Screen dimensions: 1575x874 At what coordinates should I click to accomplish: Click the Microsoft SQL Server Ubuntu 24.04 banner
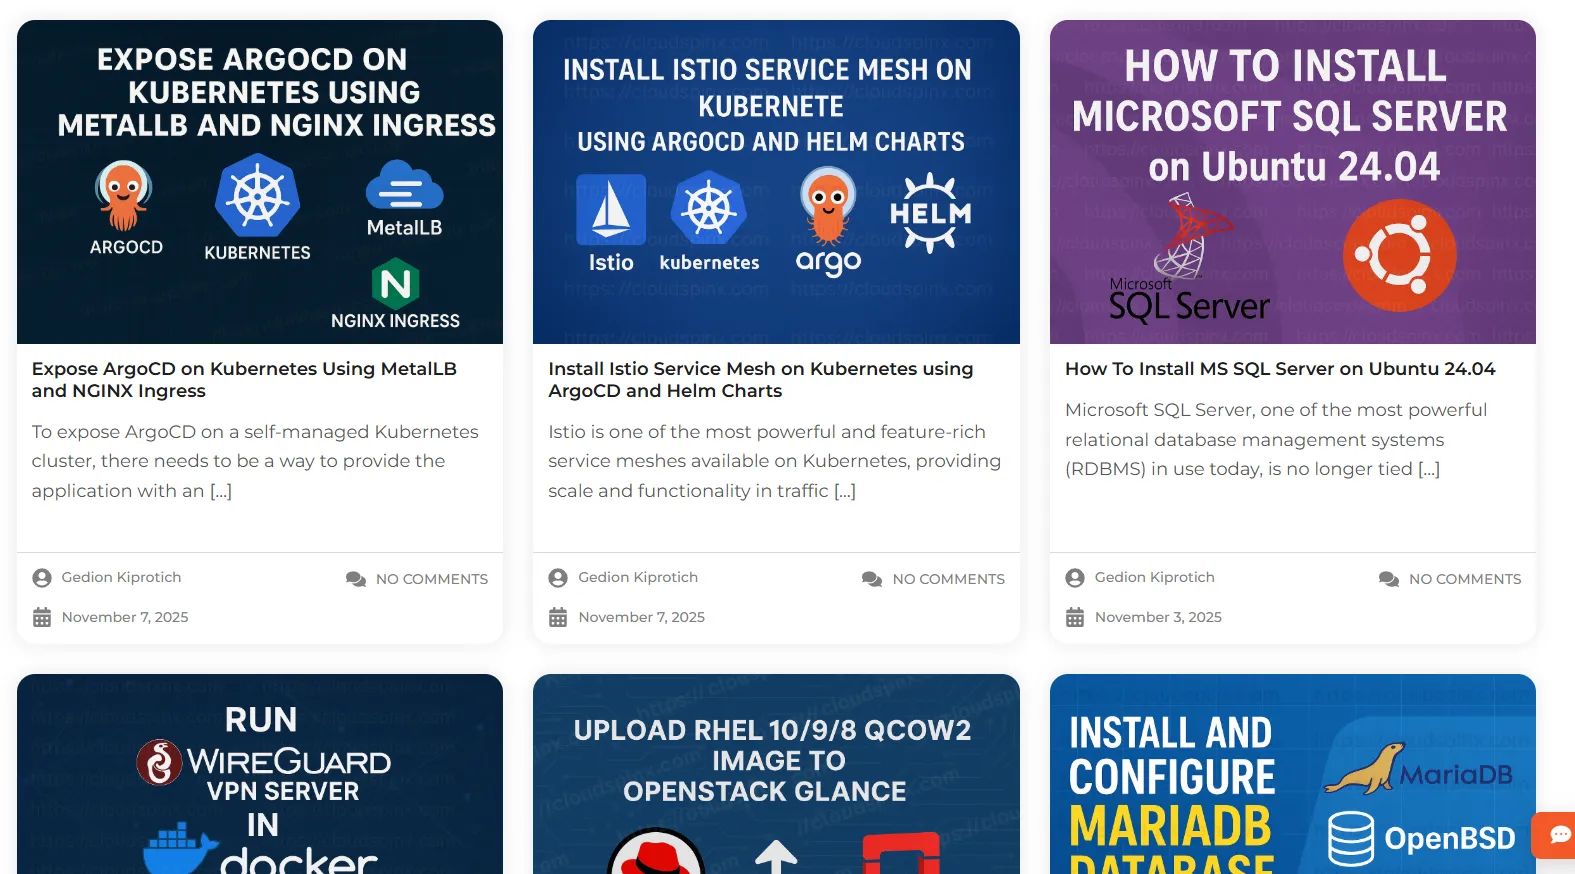[1293, 182]
